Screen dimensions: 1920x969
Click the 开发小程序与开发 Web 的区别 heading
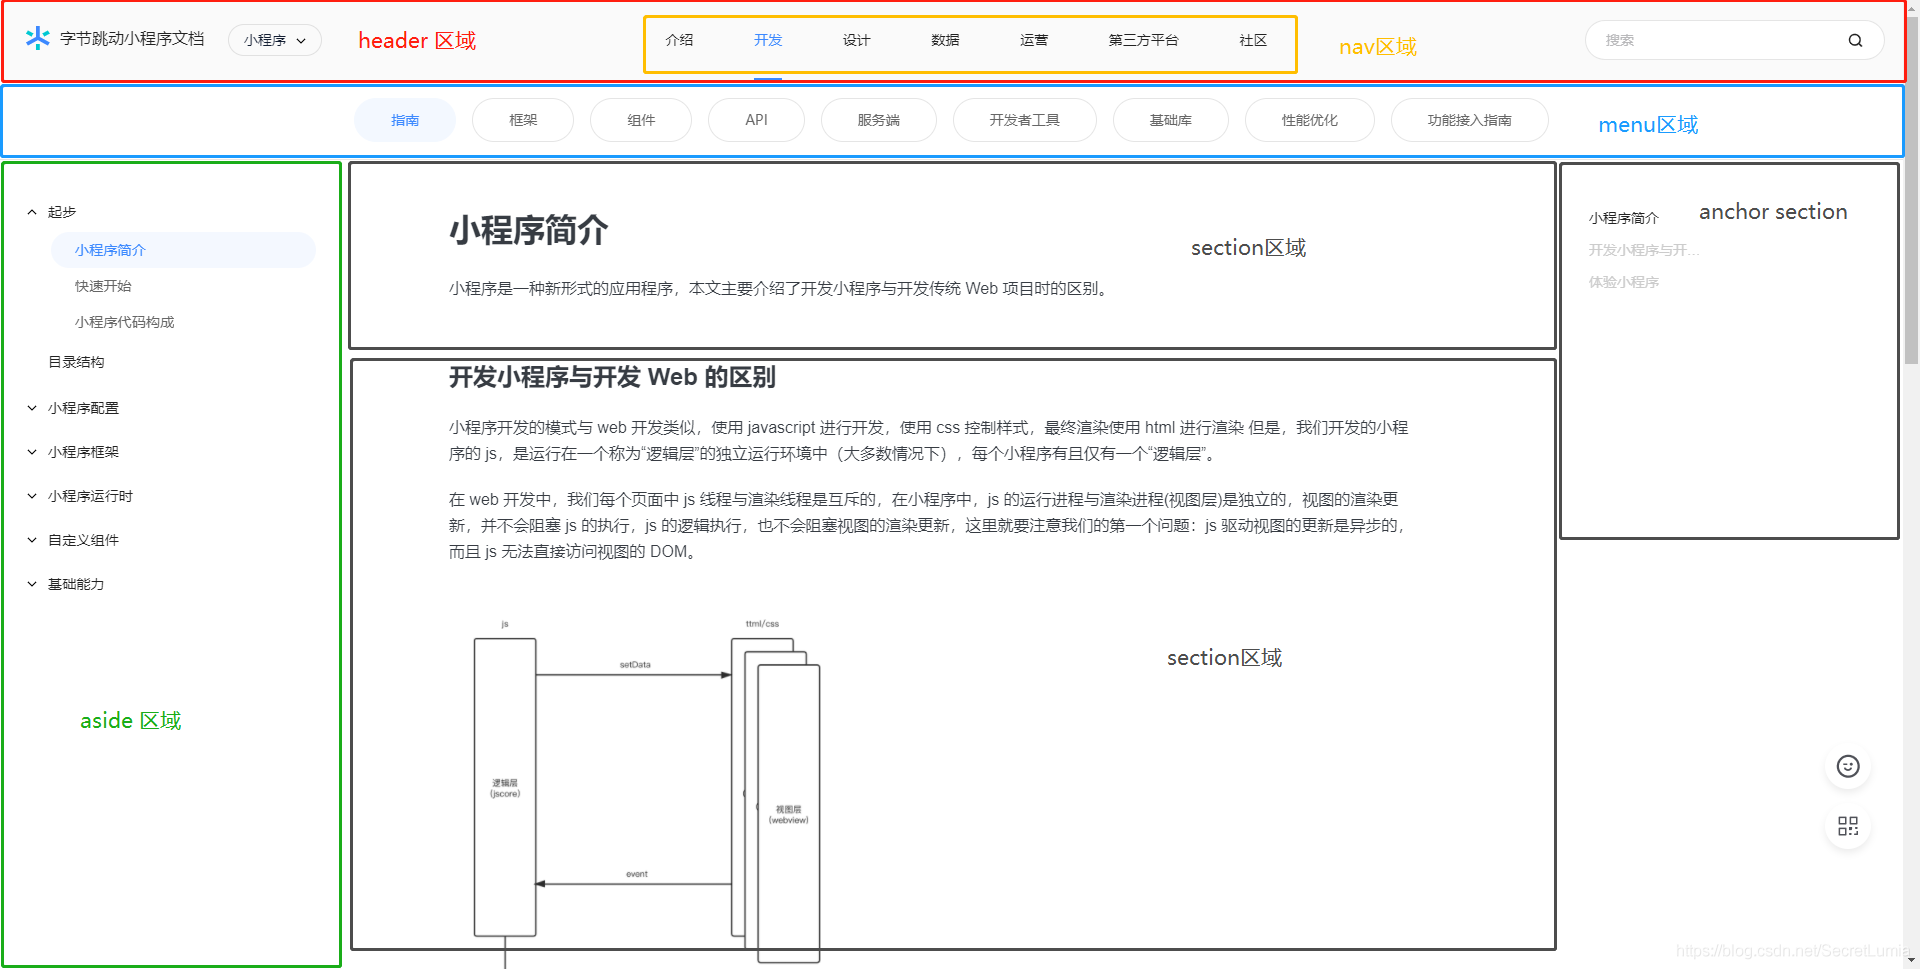[612, 377]
